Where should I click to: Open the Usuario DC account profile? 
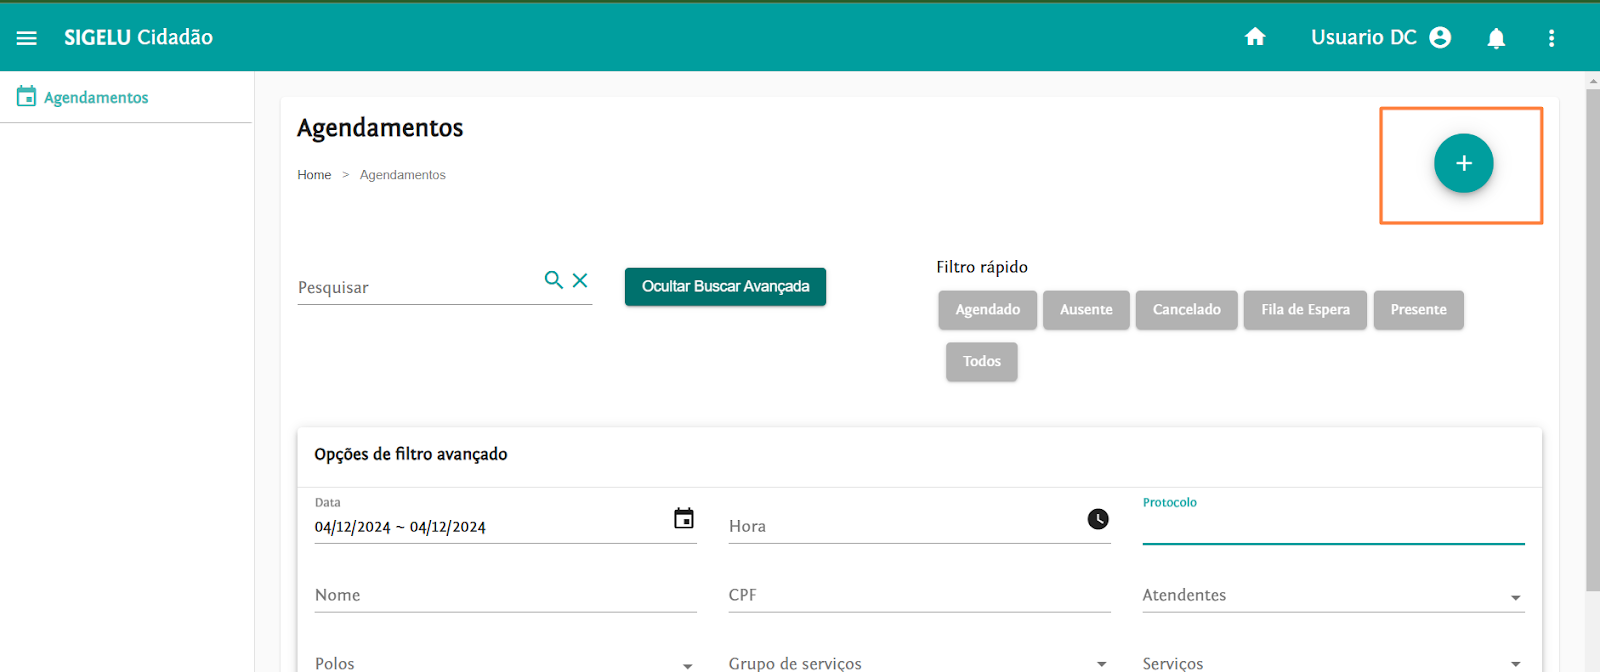(1380, 37)
